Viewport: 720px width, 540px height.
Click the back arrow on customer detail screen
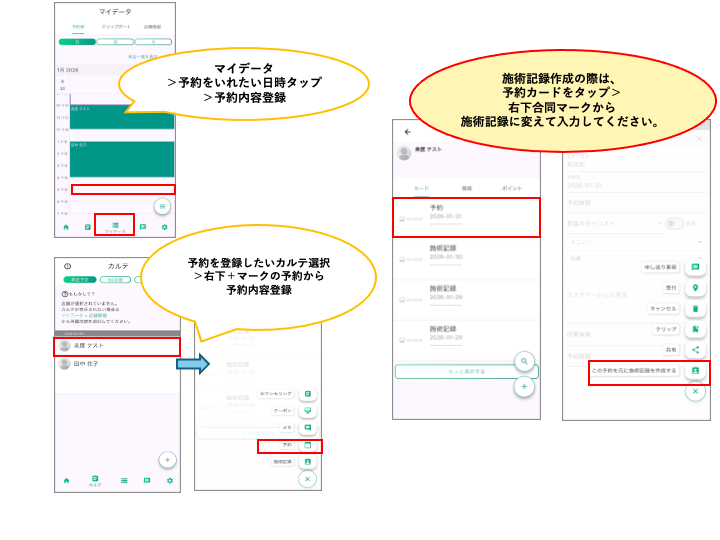pos(407,132)
